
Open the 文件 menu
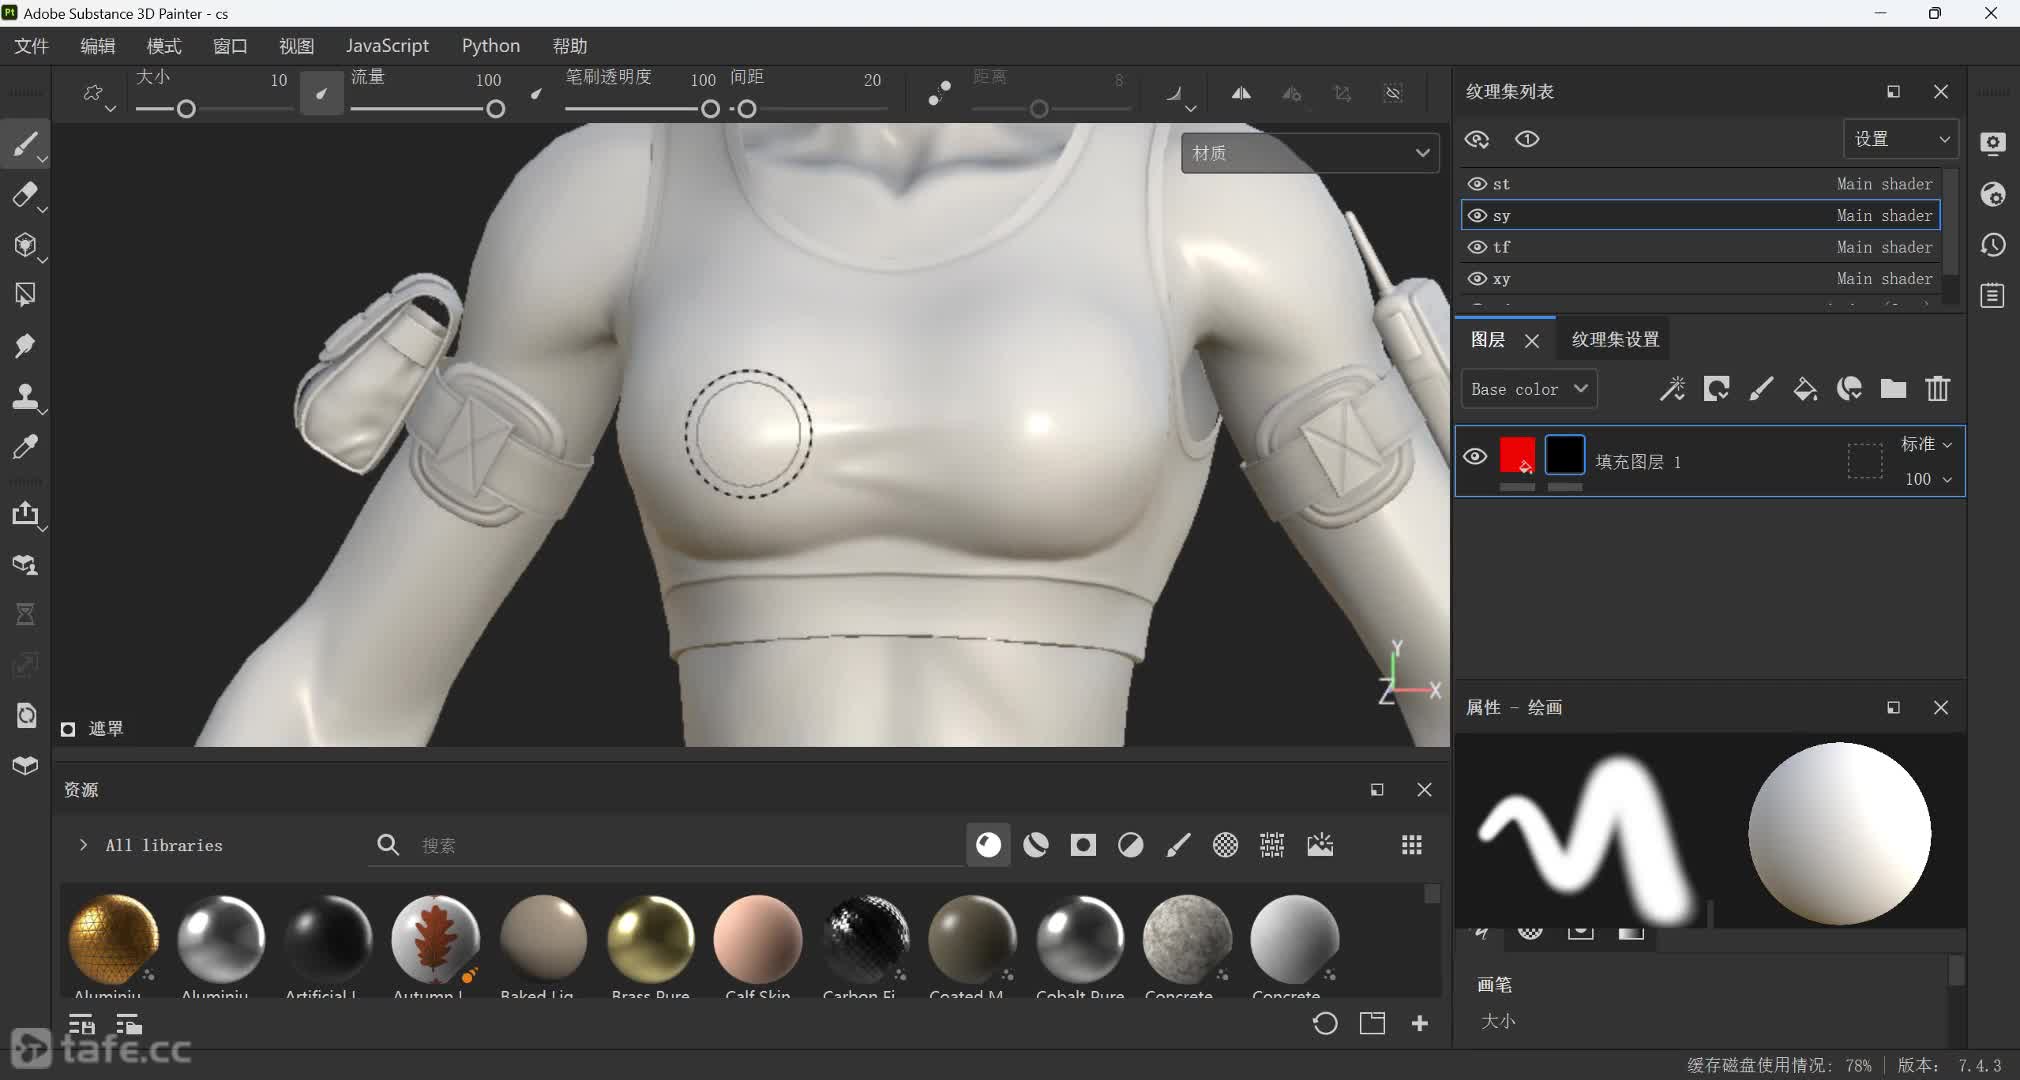[32, 46]
